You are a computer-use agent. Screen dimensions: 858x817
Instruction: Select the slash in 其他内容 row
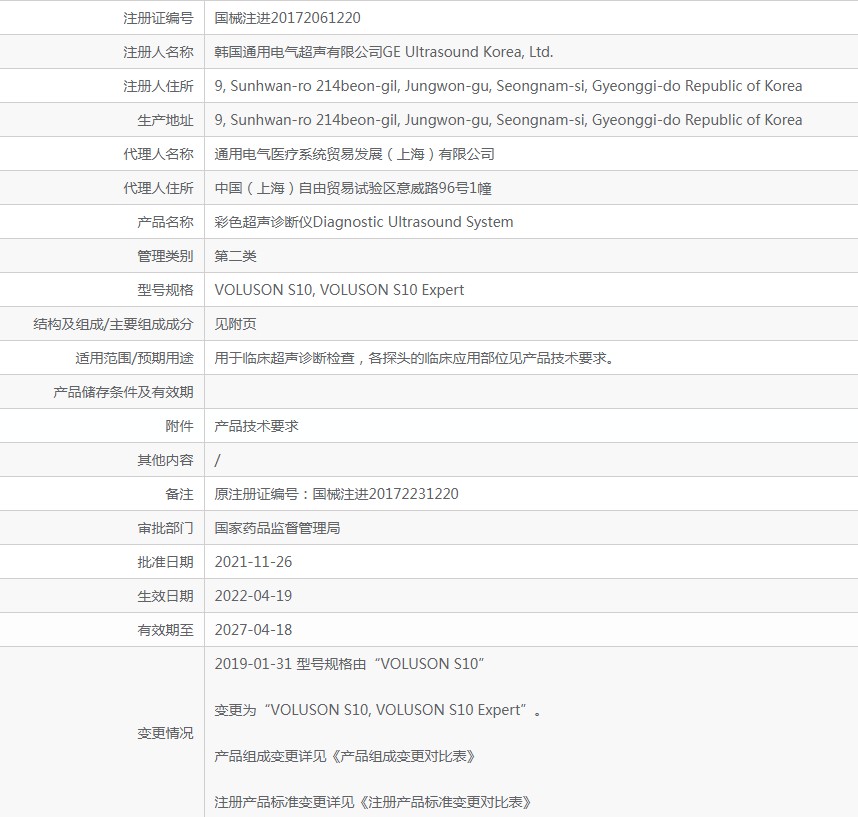[x=217, y=460]
